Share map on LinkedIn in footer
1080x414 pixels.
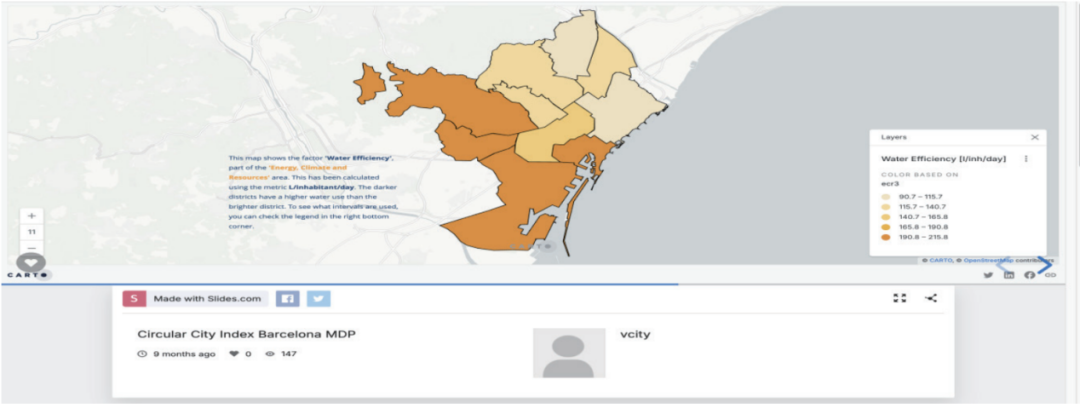(1009, 275)
